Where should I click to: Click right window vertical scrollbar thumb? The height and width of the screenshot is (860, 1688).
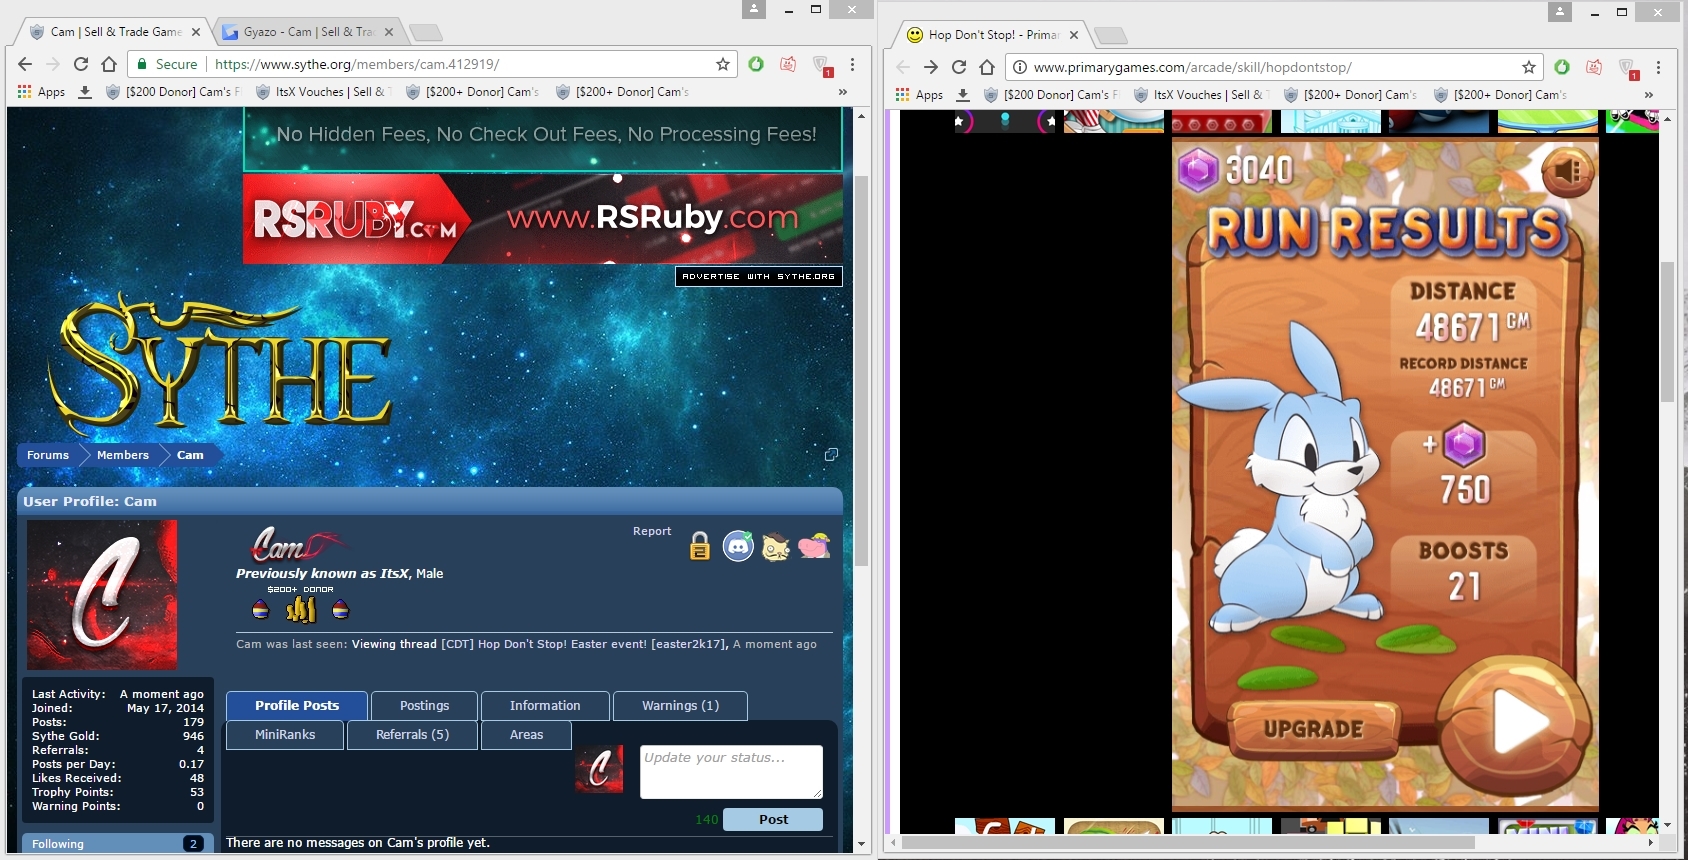pyautogui.click(x=1667, y=331)
